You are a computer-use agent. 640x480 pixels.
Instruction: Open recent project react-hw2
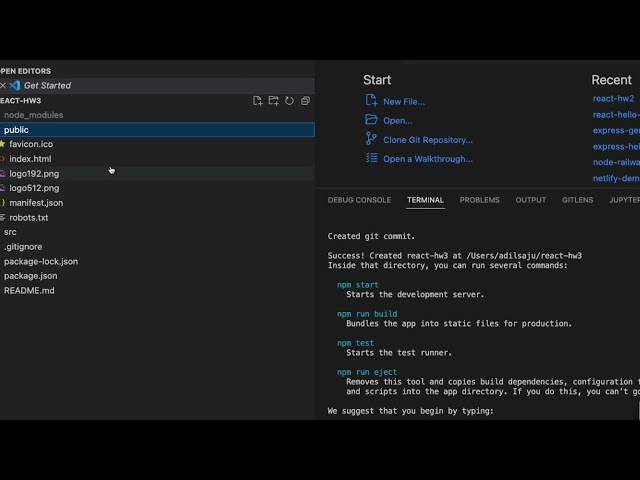(x=613, y=98)
